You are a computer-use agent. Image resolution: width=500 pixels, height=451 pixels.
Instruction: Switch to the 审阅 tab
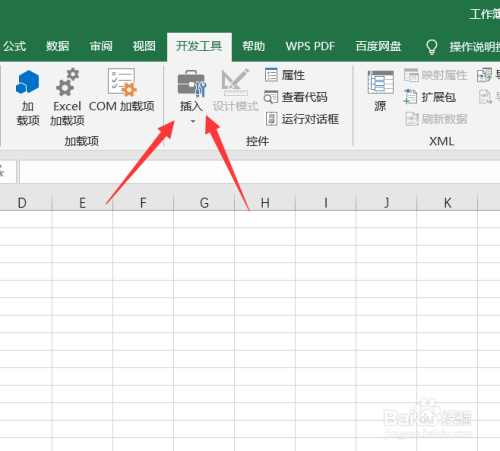tap(101, 46)
